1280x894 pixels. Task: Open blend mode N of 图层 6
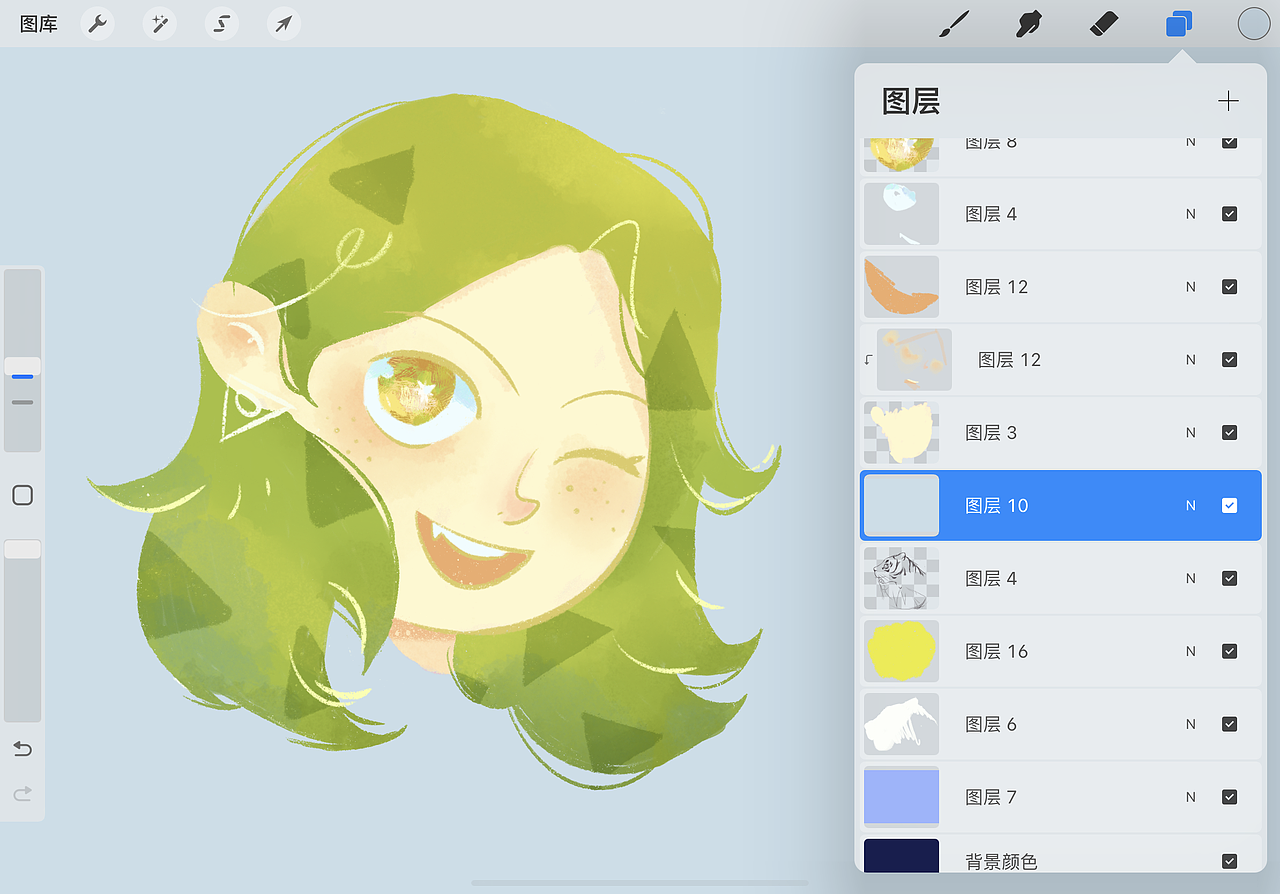click(1190, 724)
